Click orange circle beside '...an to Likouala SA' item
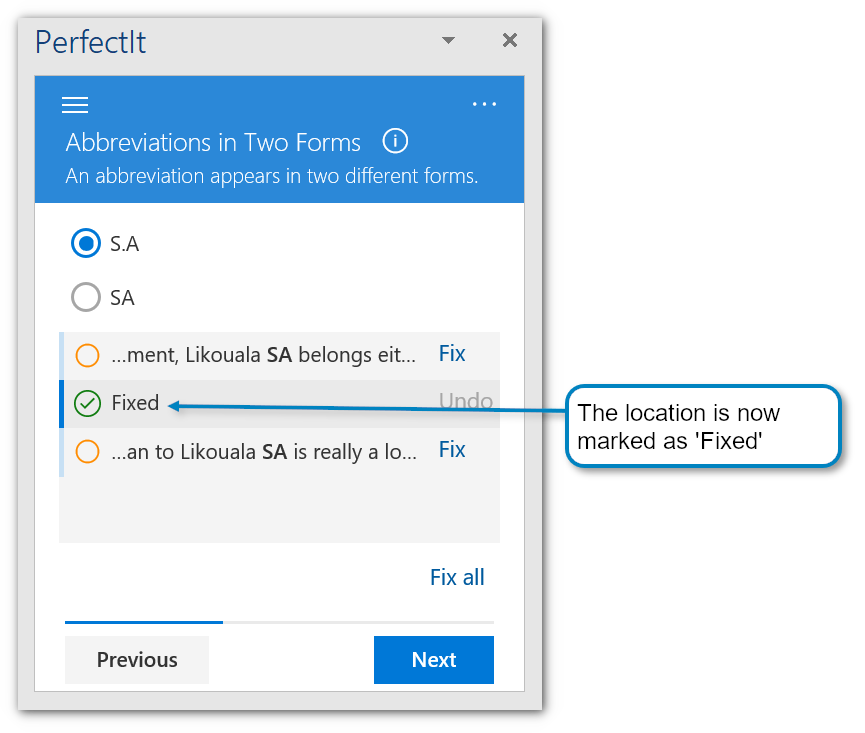This screenshot has height=733, width=865. pos(88,452)
